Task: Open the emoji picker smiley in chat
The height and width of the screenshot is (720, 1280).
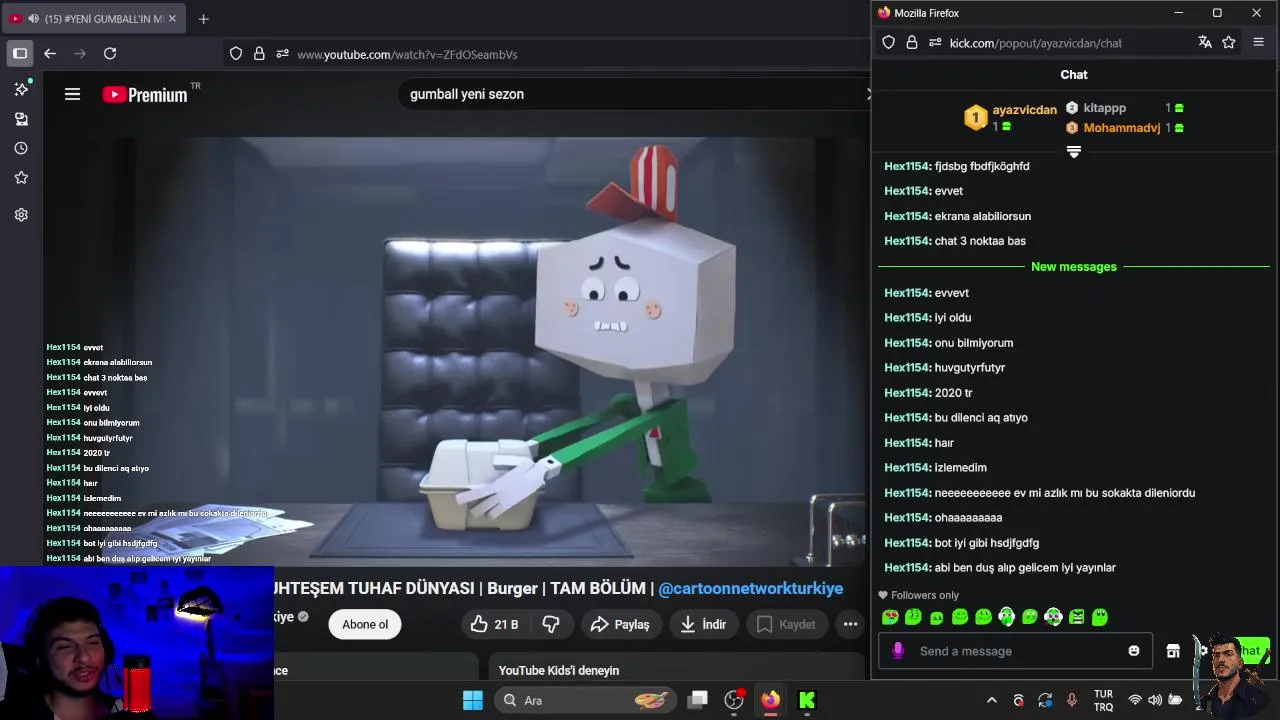Action: [x=1134, y=651]
